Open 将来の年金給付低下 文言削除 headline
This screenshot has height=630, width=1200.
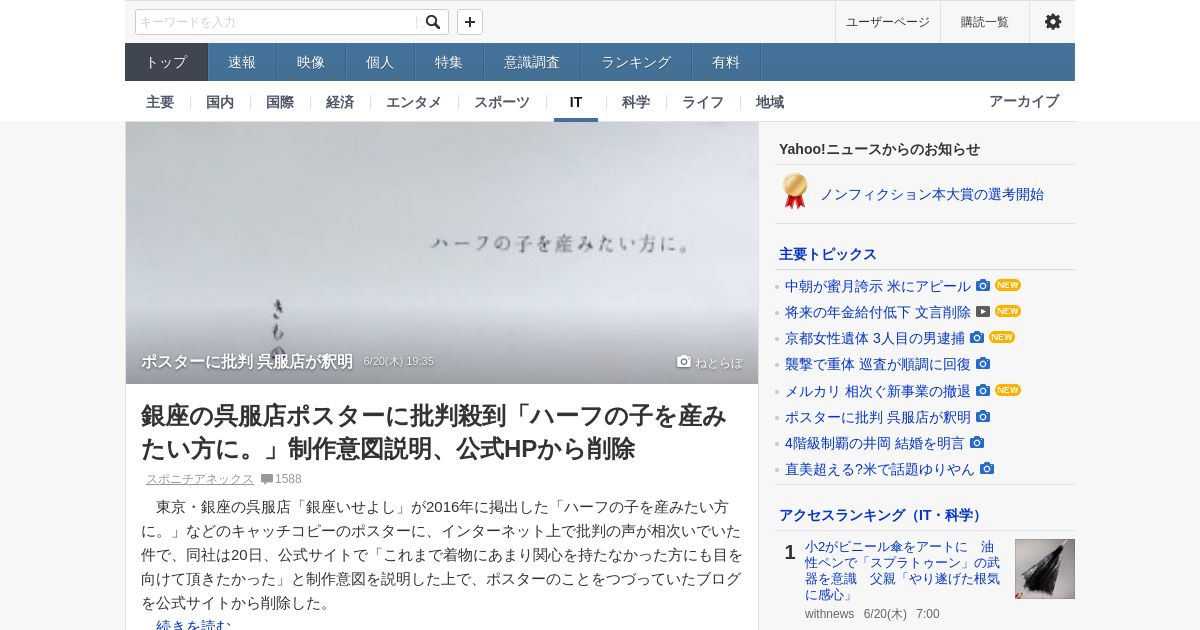click(x=878, y=312)
